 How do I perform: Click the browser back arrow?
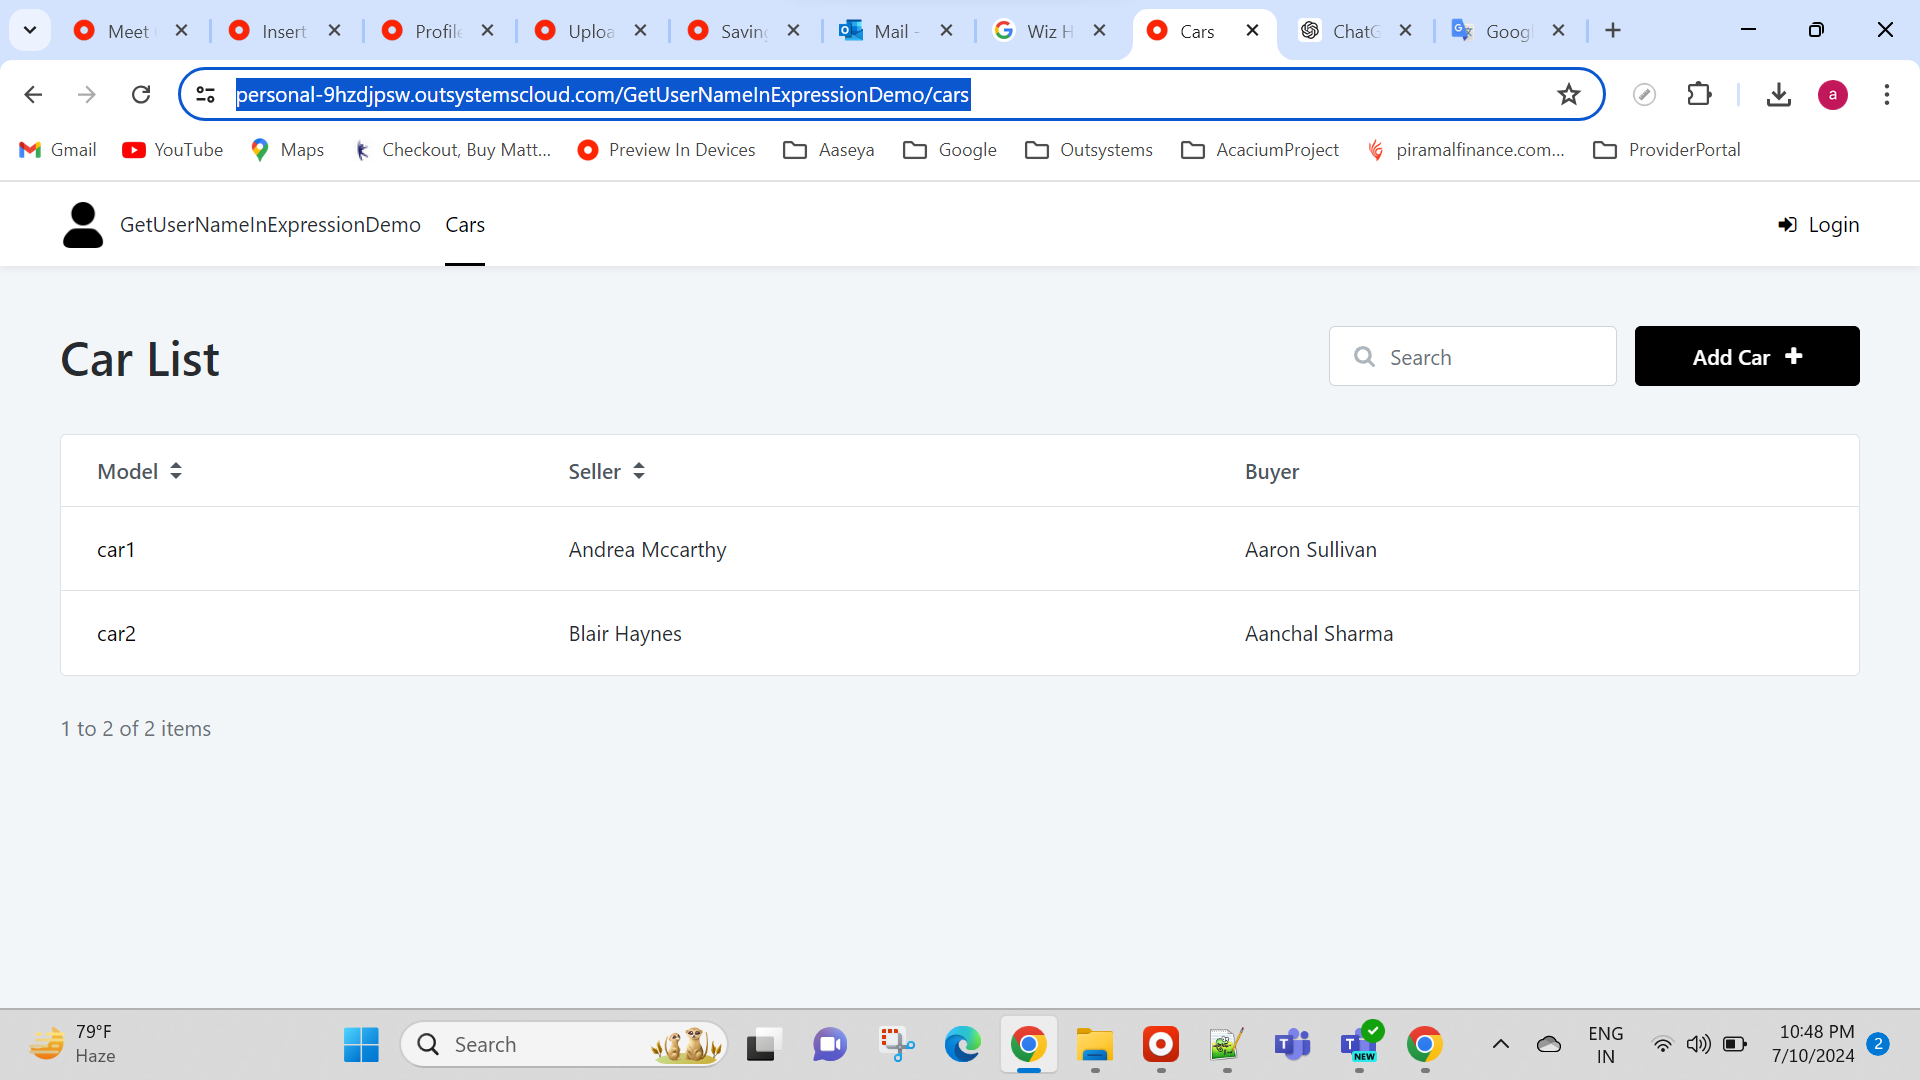click(x=33, y=95)
